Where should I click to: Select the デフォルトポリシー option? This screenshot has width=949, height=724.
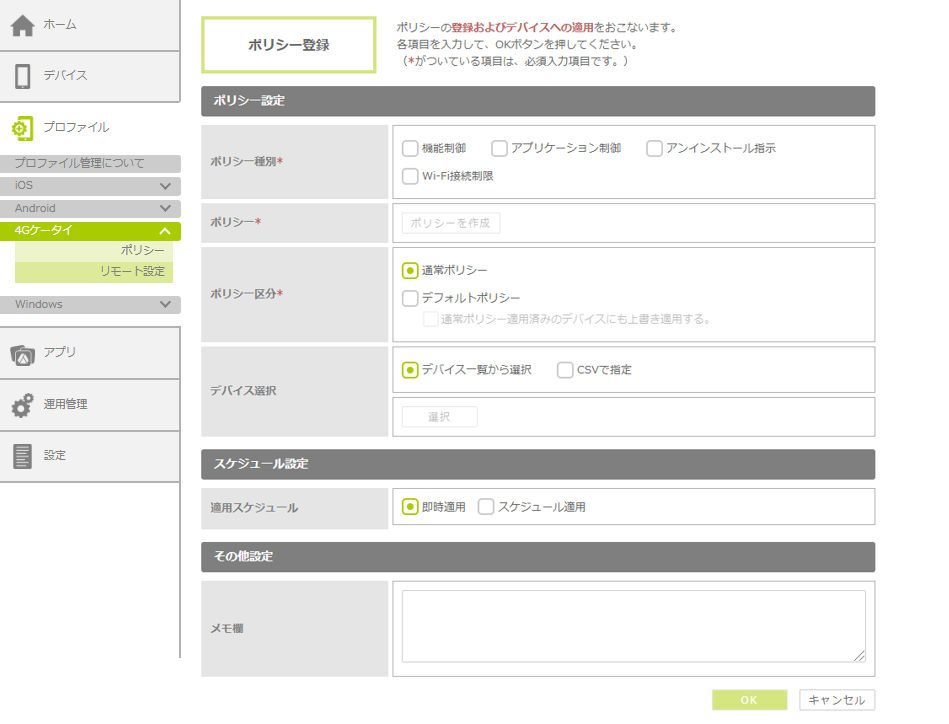coord(410,298)
